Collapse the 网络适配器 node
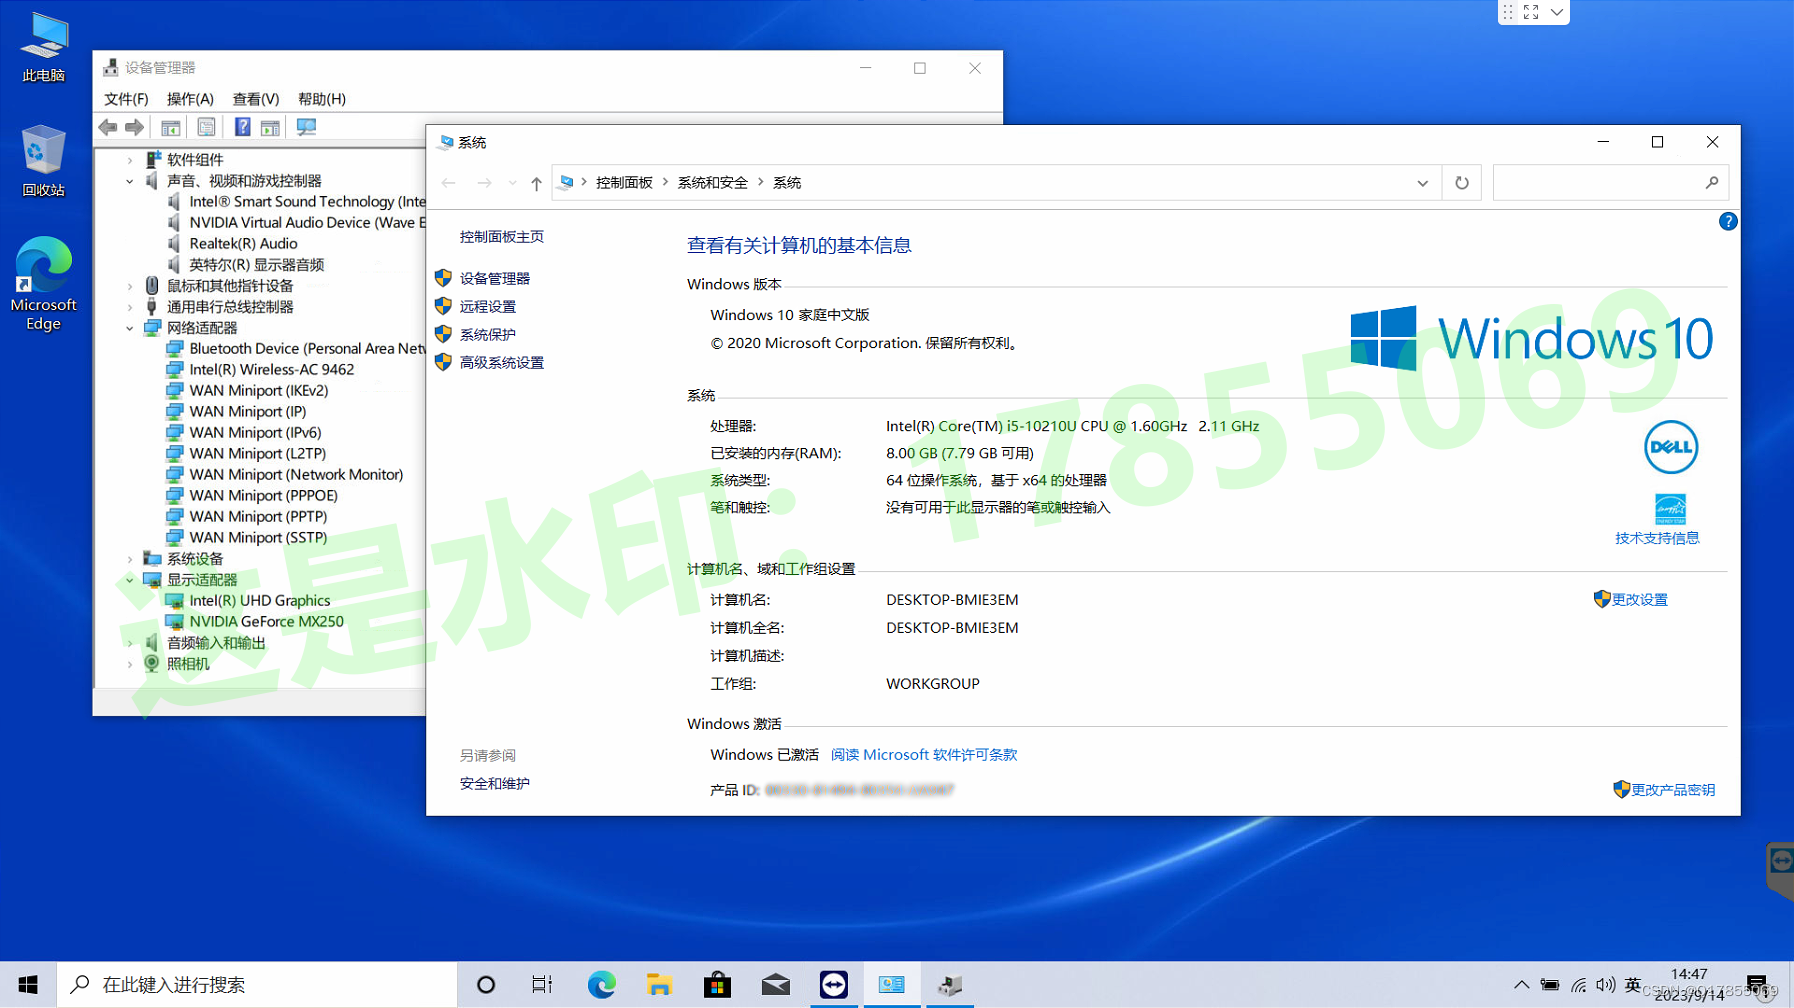1794x1008 pixels. click(x=130, y=328)
